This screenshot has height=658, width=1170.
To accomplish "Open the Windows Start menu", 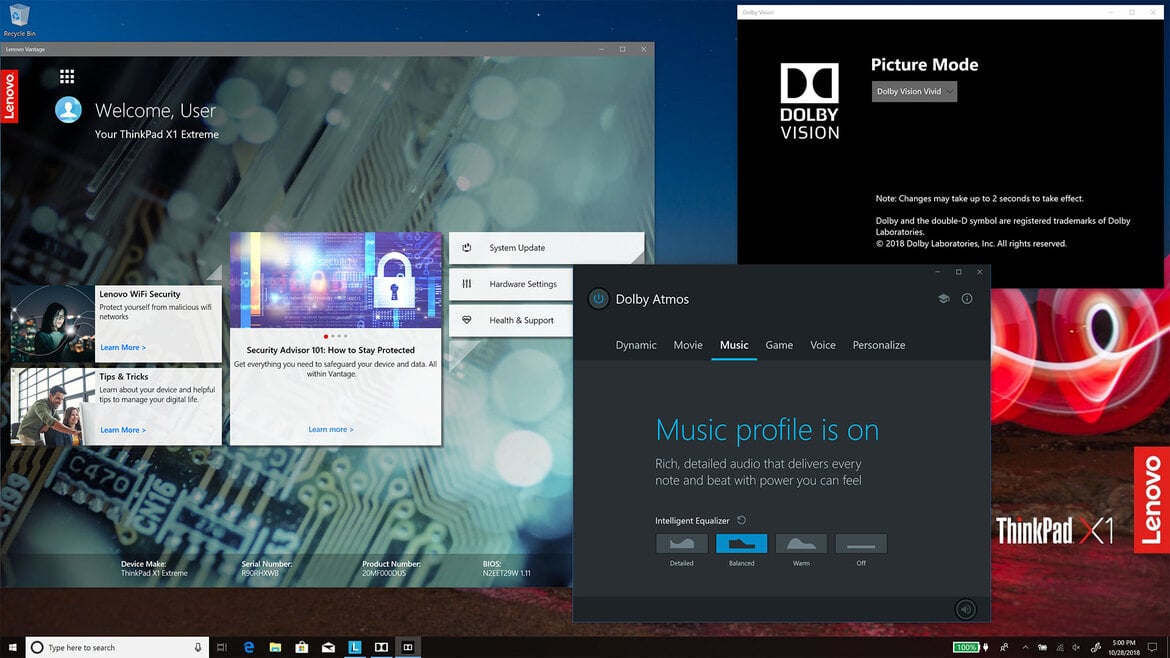I will point(12,647).
